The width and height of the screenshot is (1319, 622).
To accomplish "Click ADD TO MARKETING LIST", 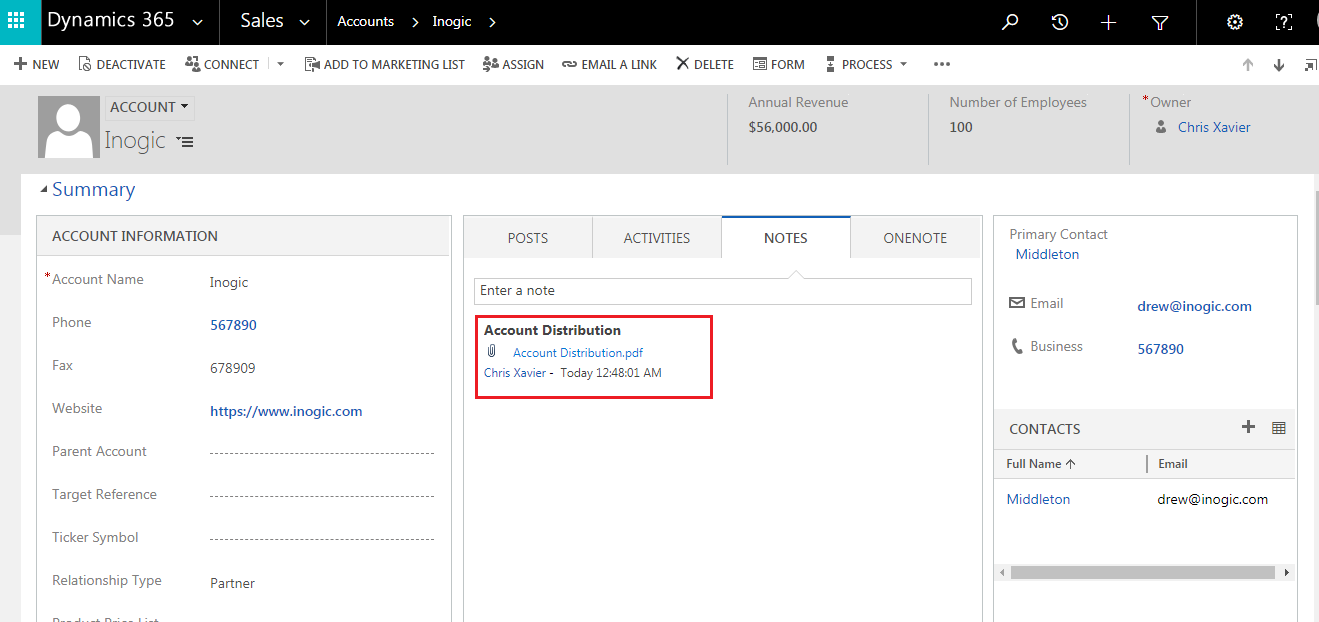I will pos(385,64).
